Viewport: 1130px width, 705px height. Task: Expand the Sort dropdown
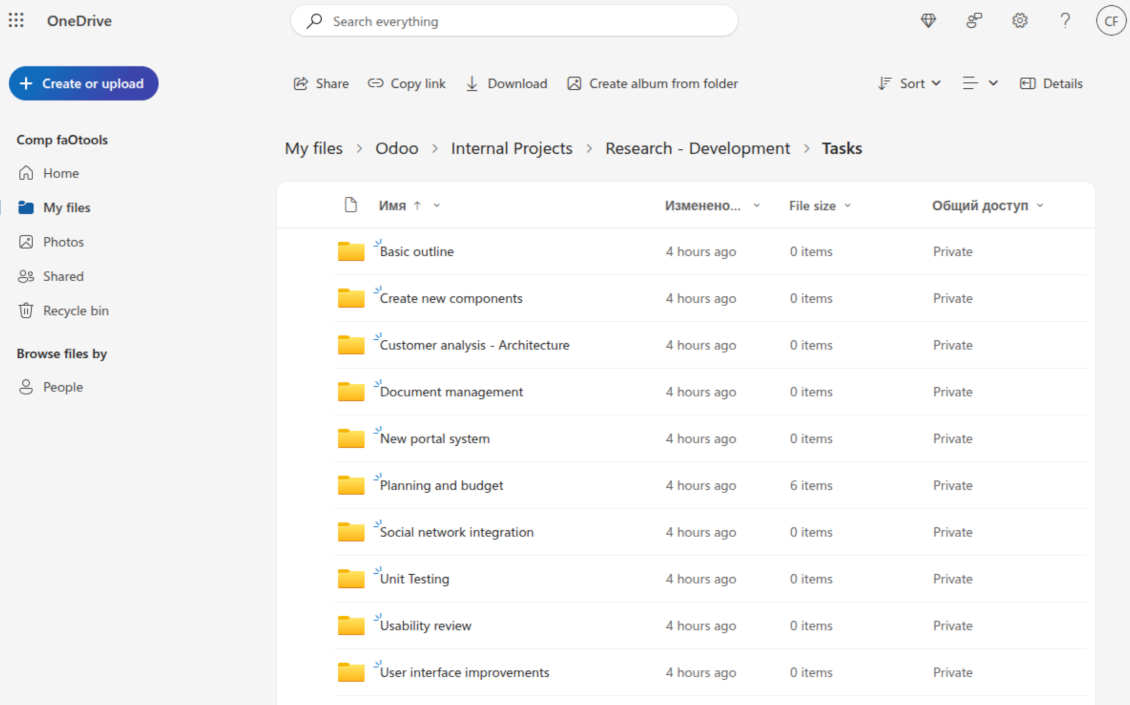tap(909, 84)
